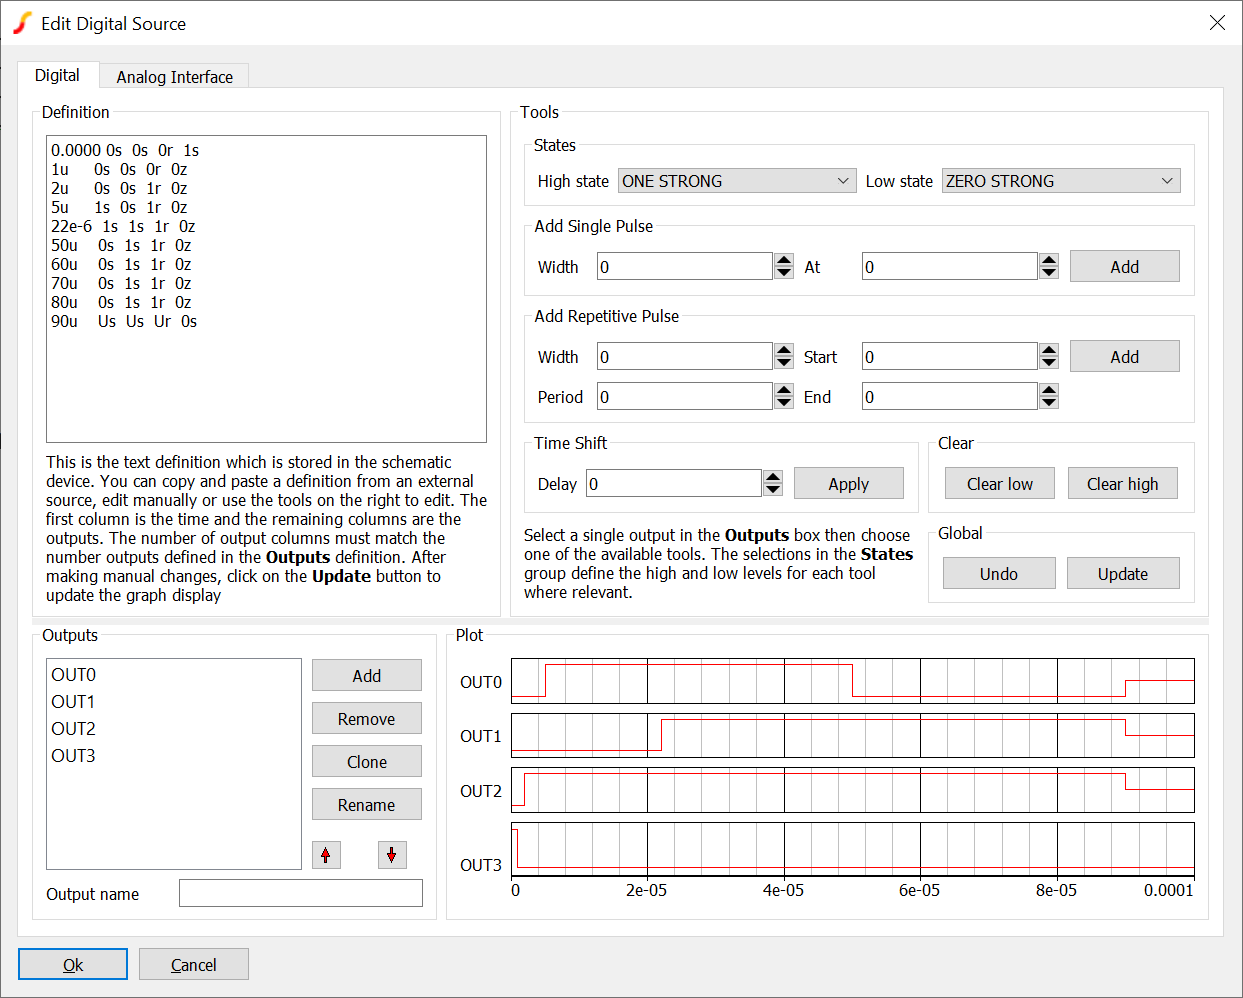Move selected output down with red arrow
This screenshot has height=998, width=1243.
pyautogui.click(x=392, y=855)
